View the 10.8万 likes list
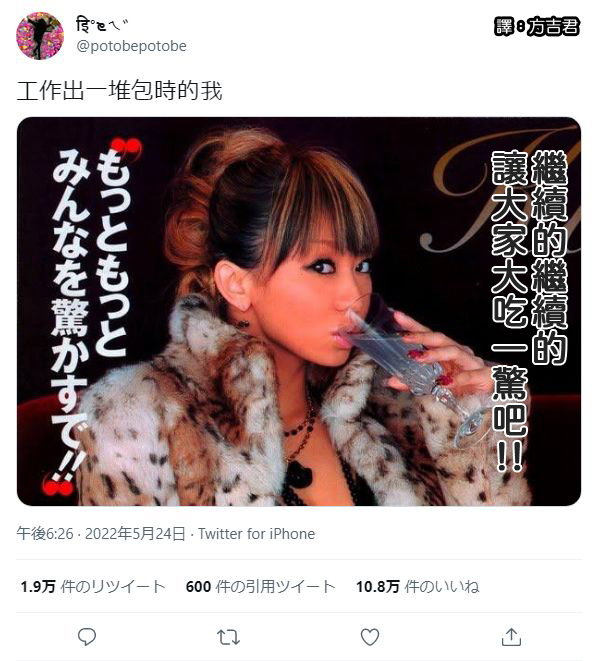The image size is (598, 661). coord(418,586)
